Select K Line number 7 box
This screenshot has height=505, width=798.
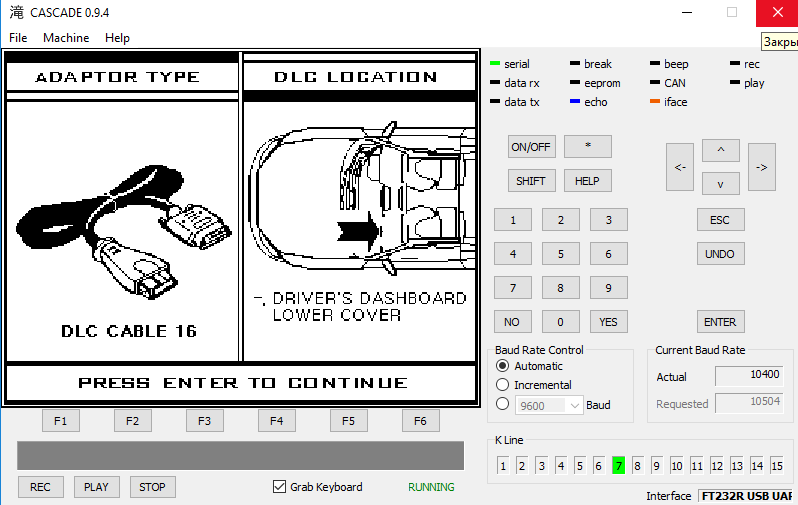tap(619, 466)
